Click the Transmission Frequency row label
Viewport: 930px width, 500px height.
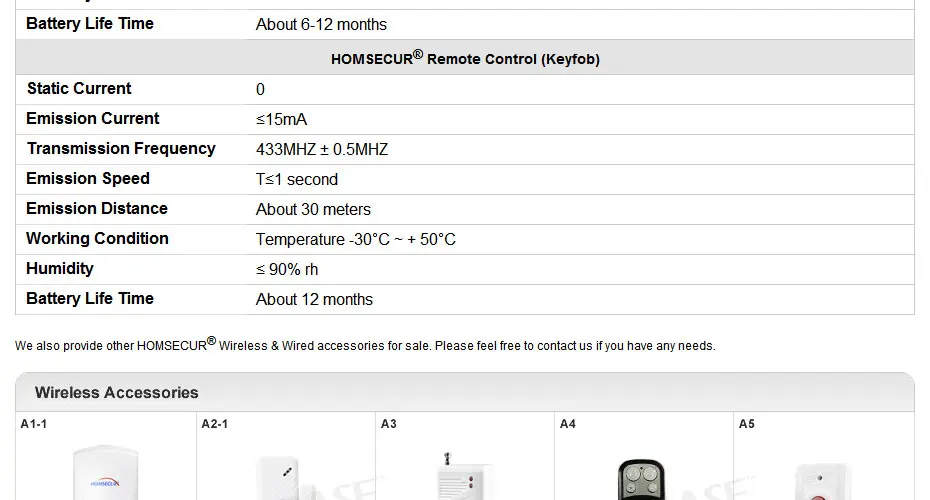(x=121, y=149)
